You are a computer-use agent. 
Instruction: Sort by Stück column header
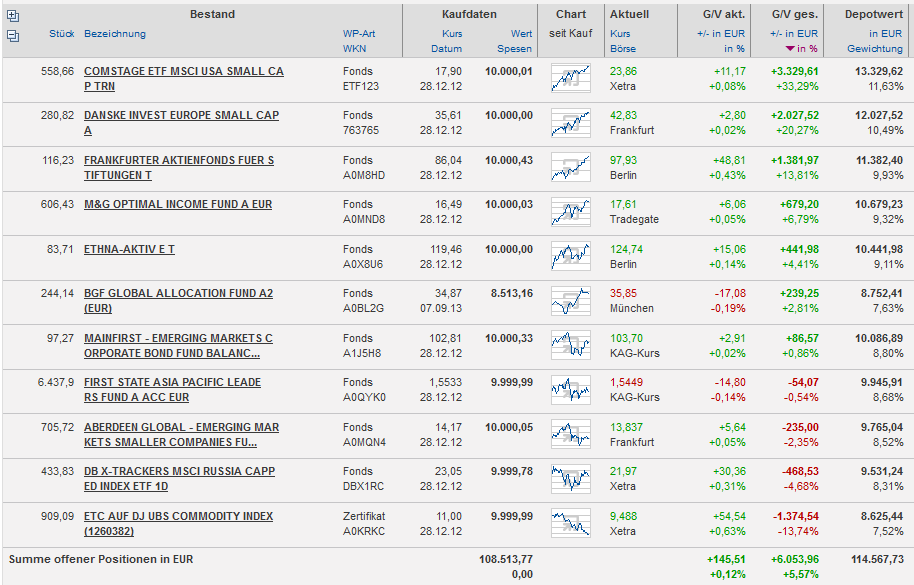62,34
